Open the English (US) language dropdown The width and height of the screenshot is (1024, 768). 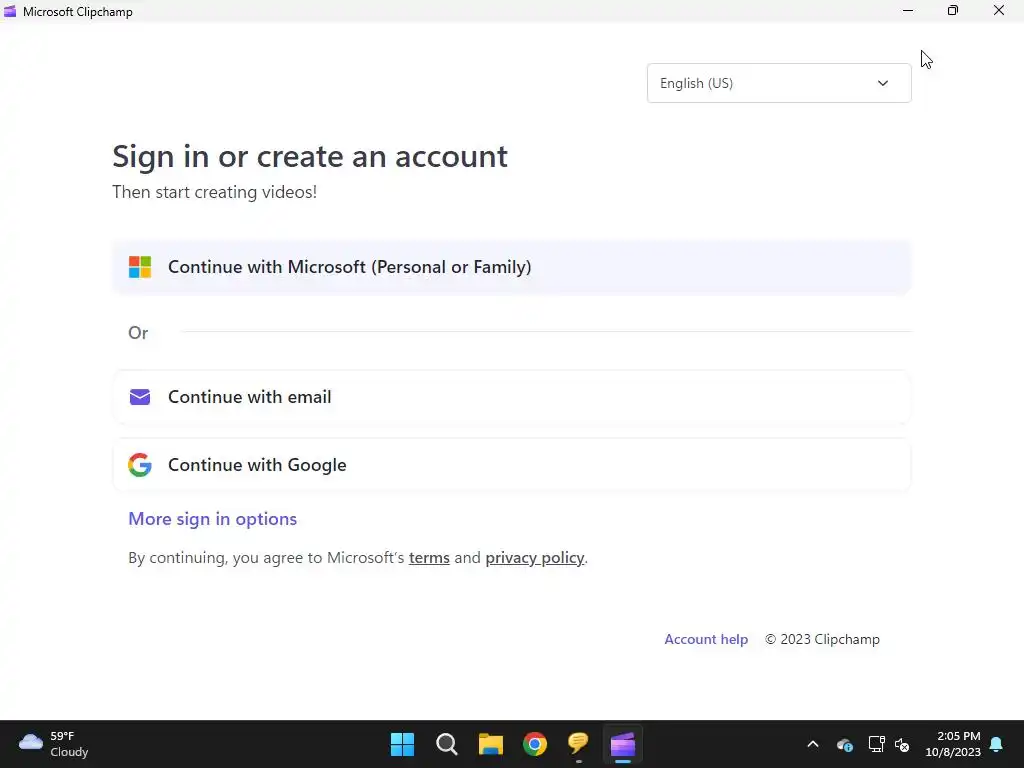(778, 83)
